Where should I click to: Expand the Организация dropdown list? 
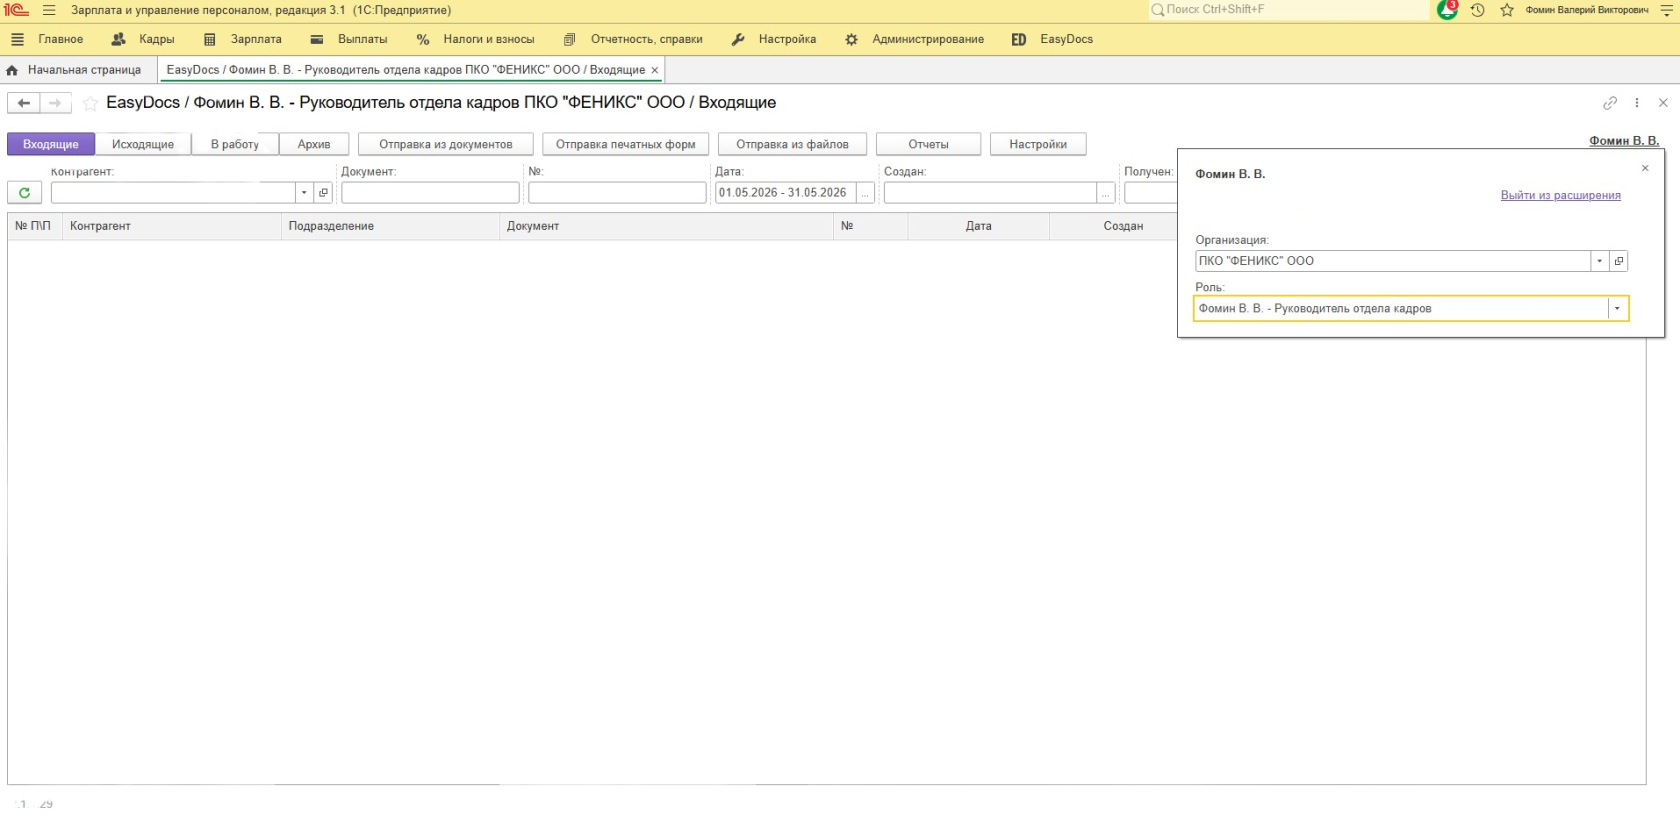coord(1600,261)
